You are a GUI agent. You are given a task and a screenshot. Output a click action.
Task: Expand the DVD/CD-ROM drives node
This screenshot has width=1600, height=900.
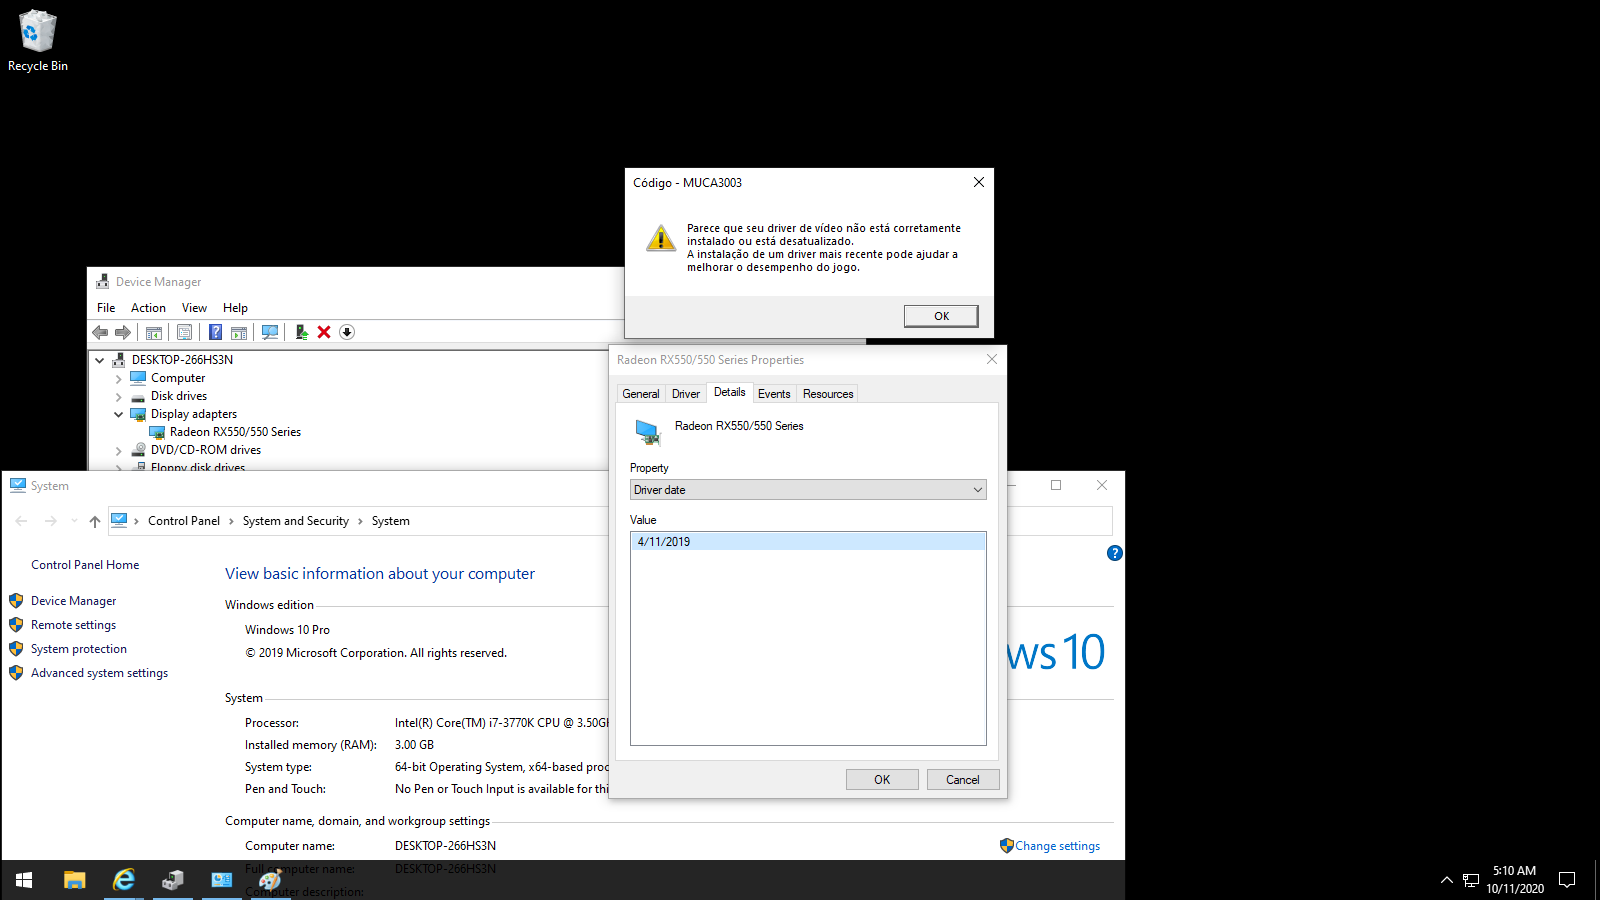[119, 451]
